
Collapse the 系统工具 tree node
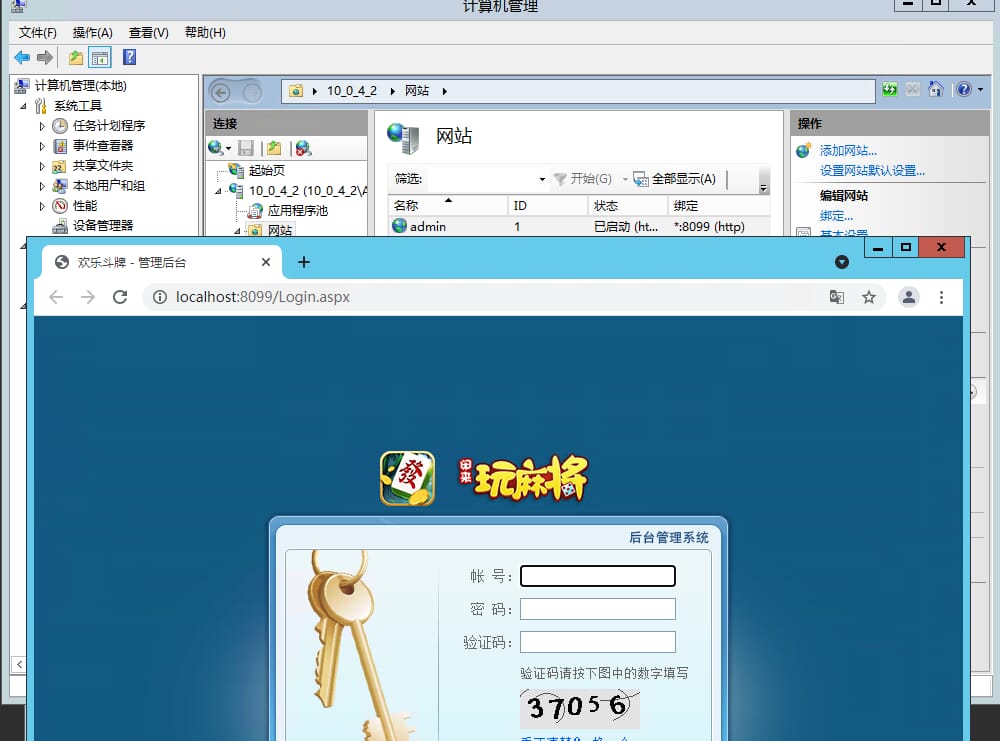[24, 105]
